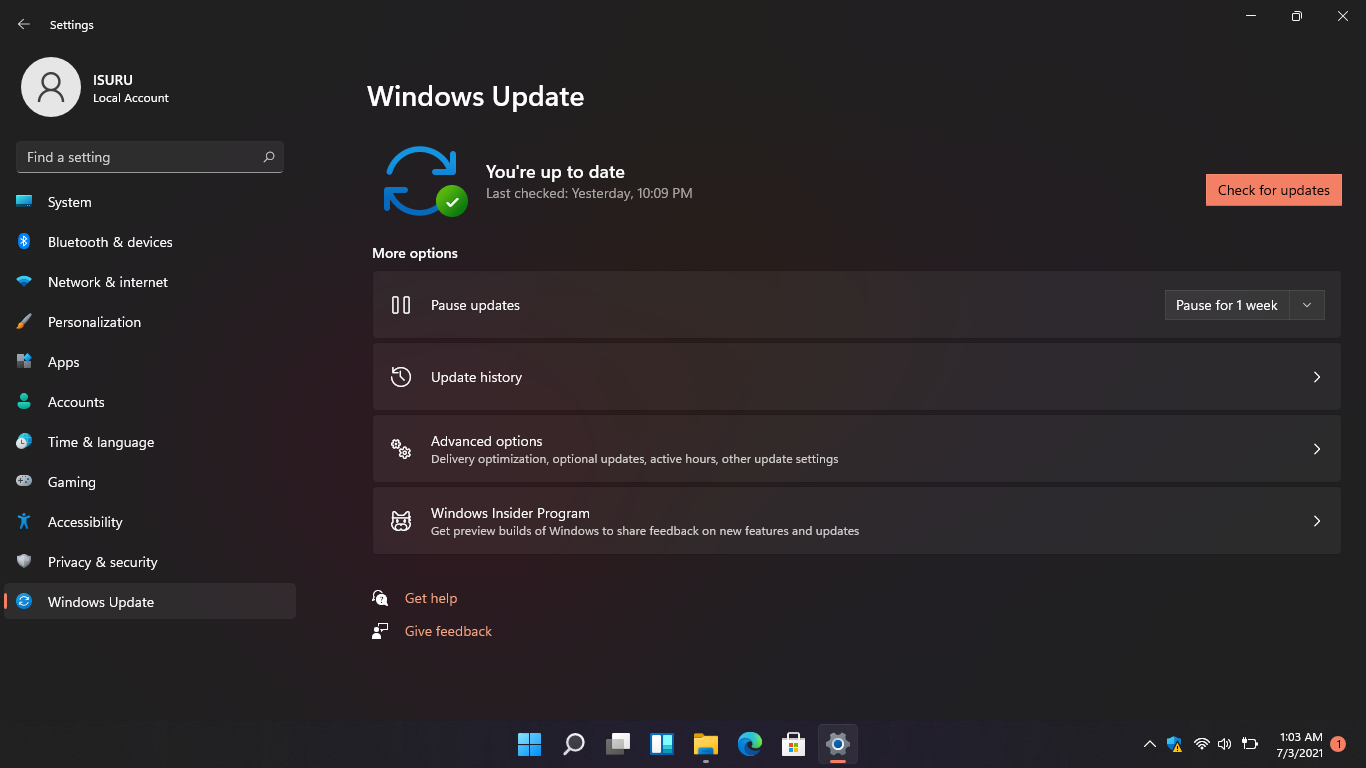
Task: Click the Settings gear on taskbar
Action: tap(838, 744)
